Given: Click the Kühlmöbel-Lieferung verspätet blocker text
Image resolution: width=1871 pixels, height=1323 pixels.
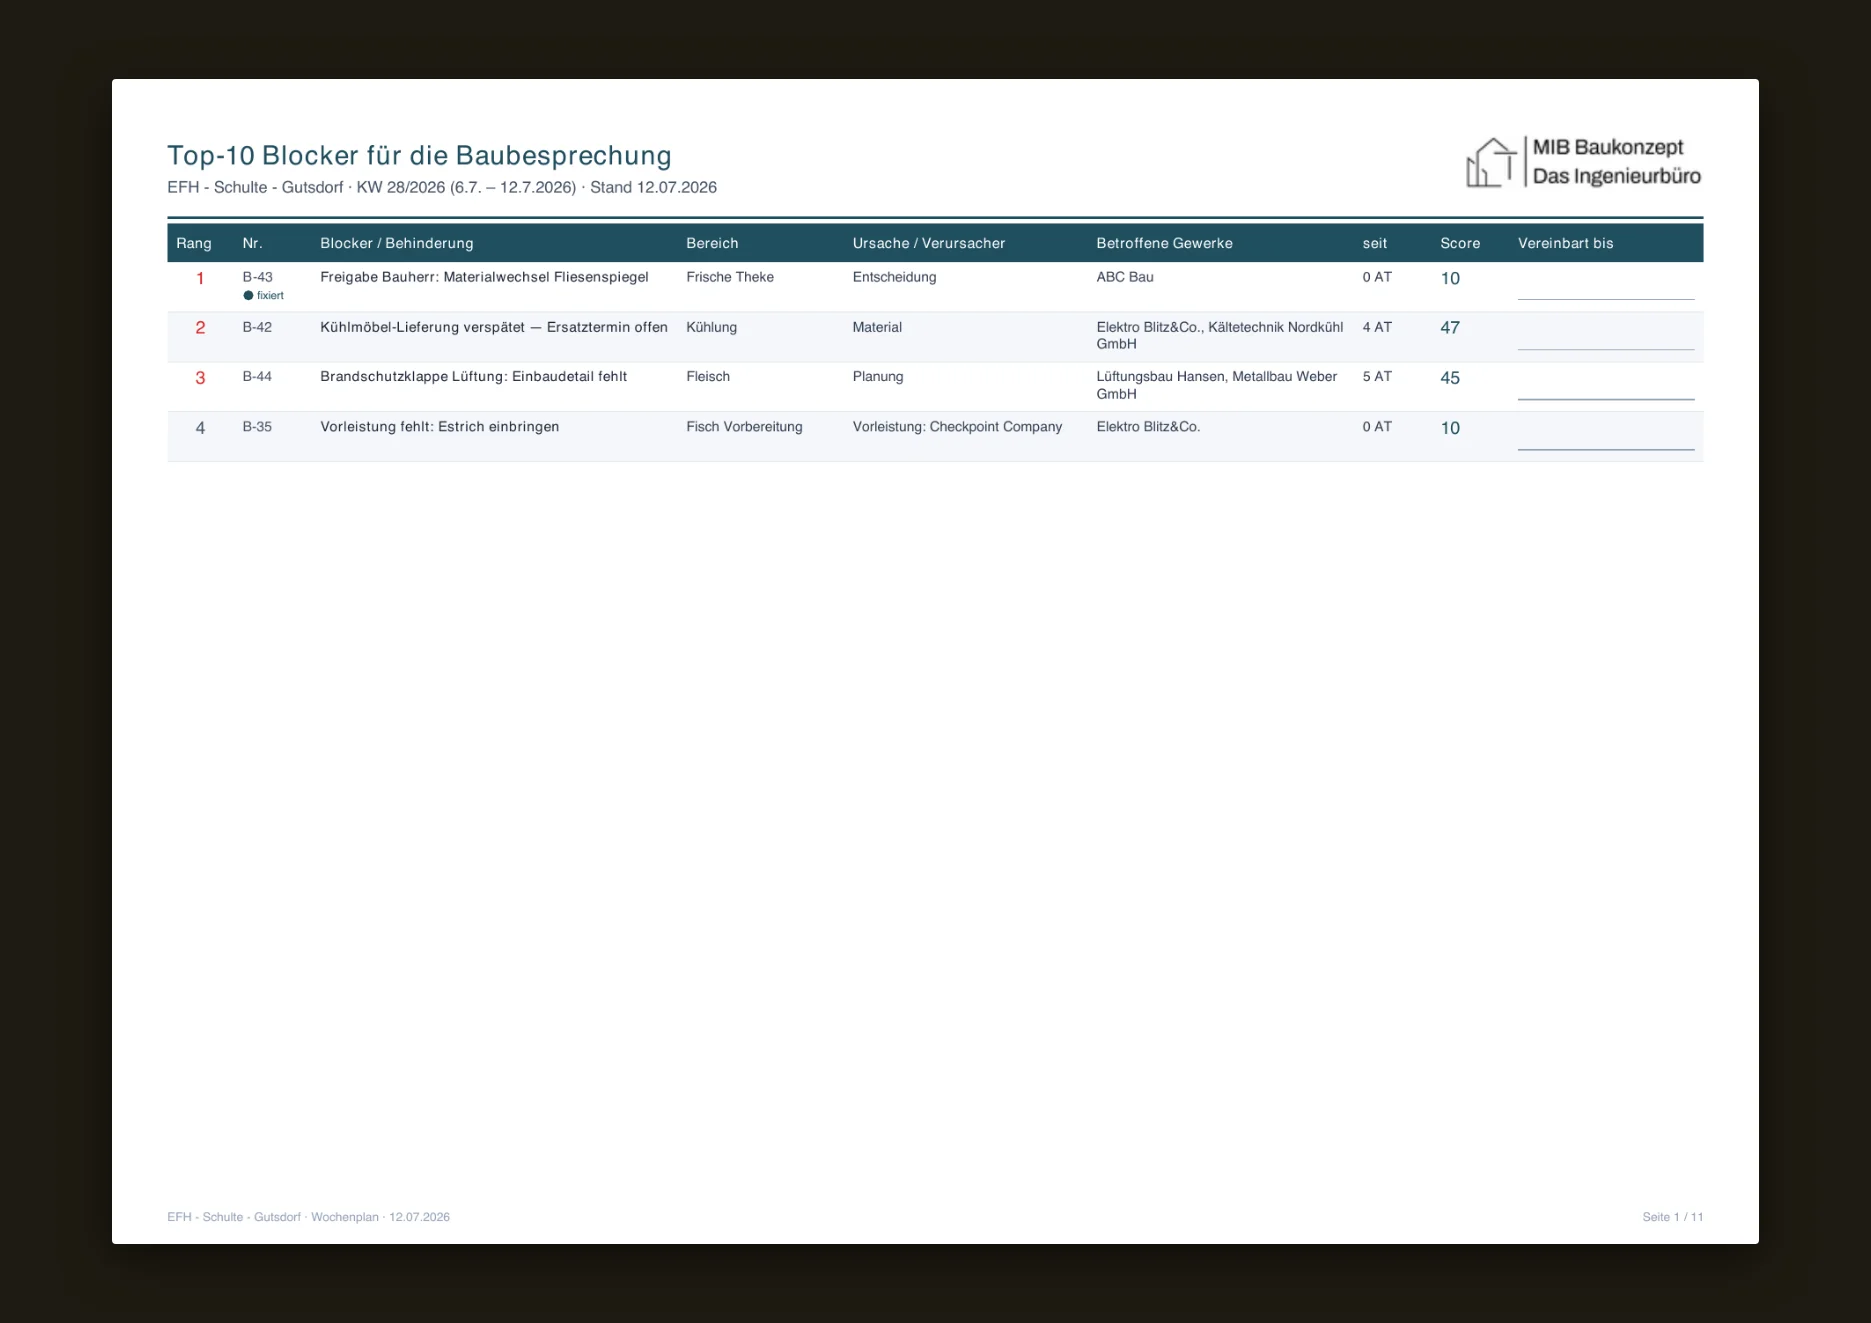Looking at the screenshot, I should (494, 327).
